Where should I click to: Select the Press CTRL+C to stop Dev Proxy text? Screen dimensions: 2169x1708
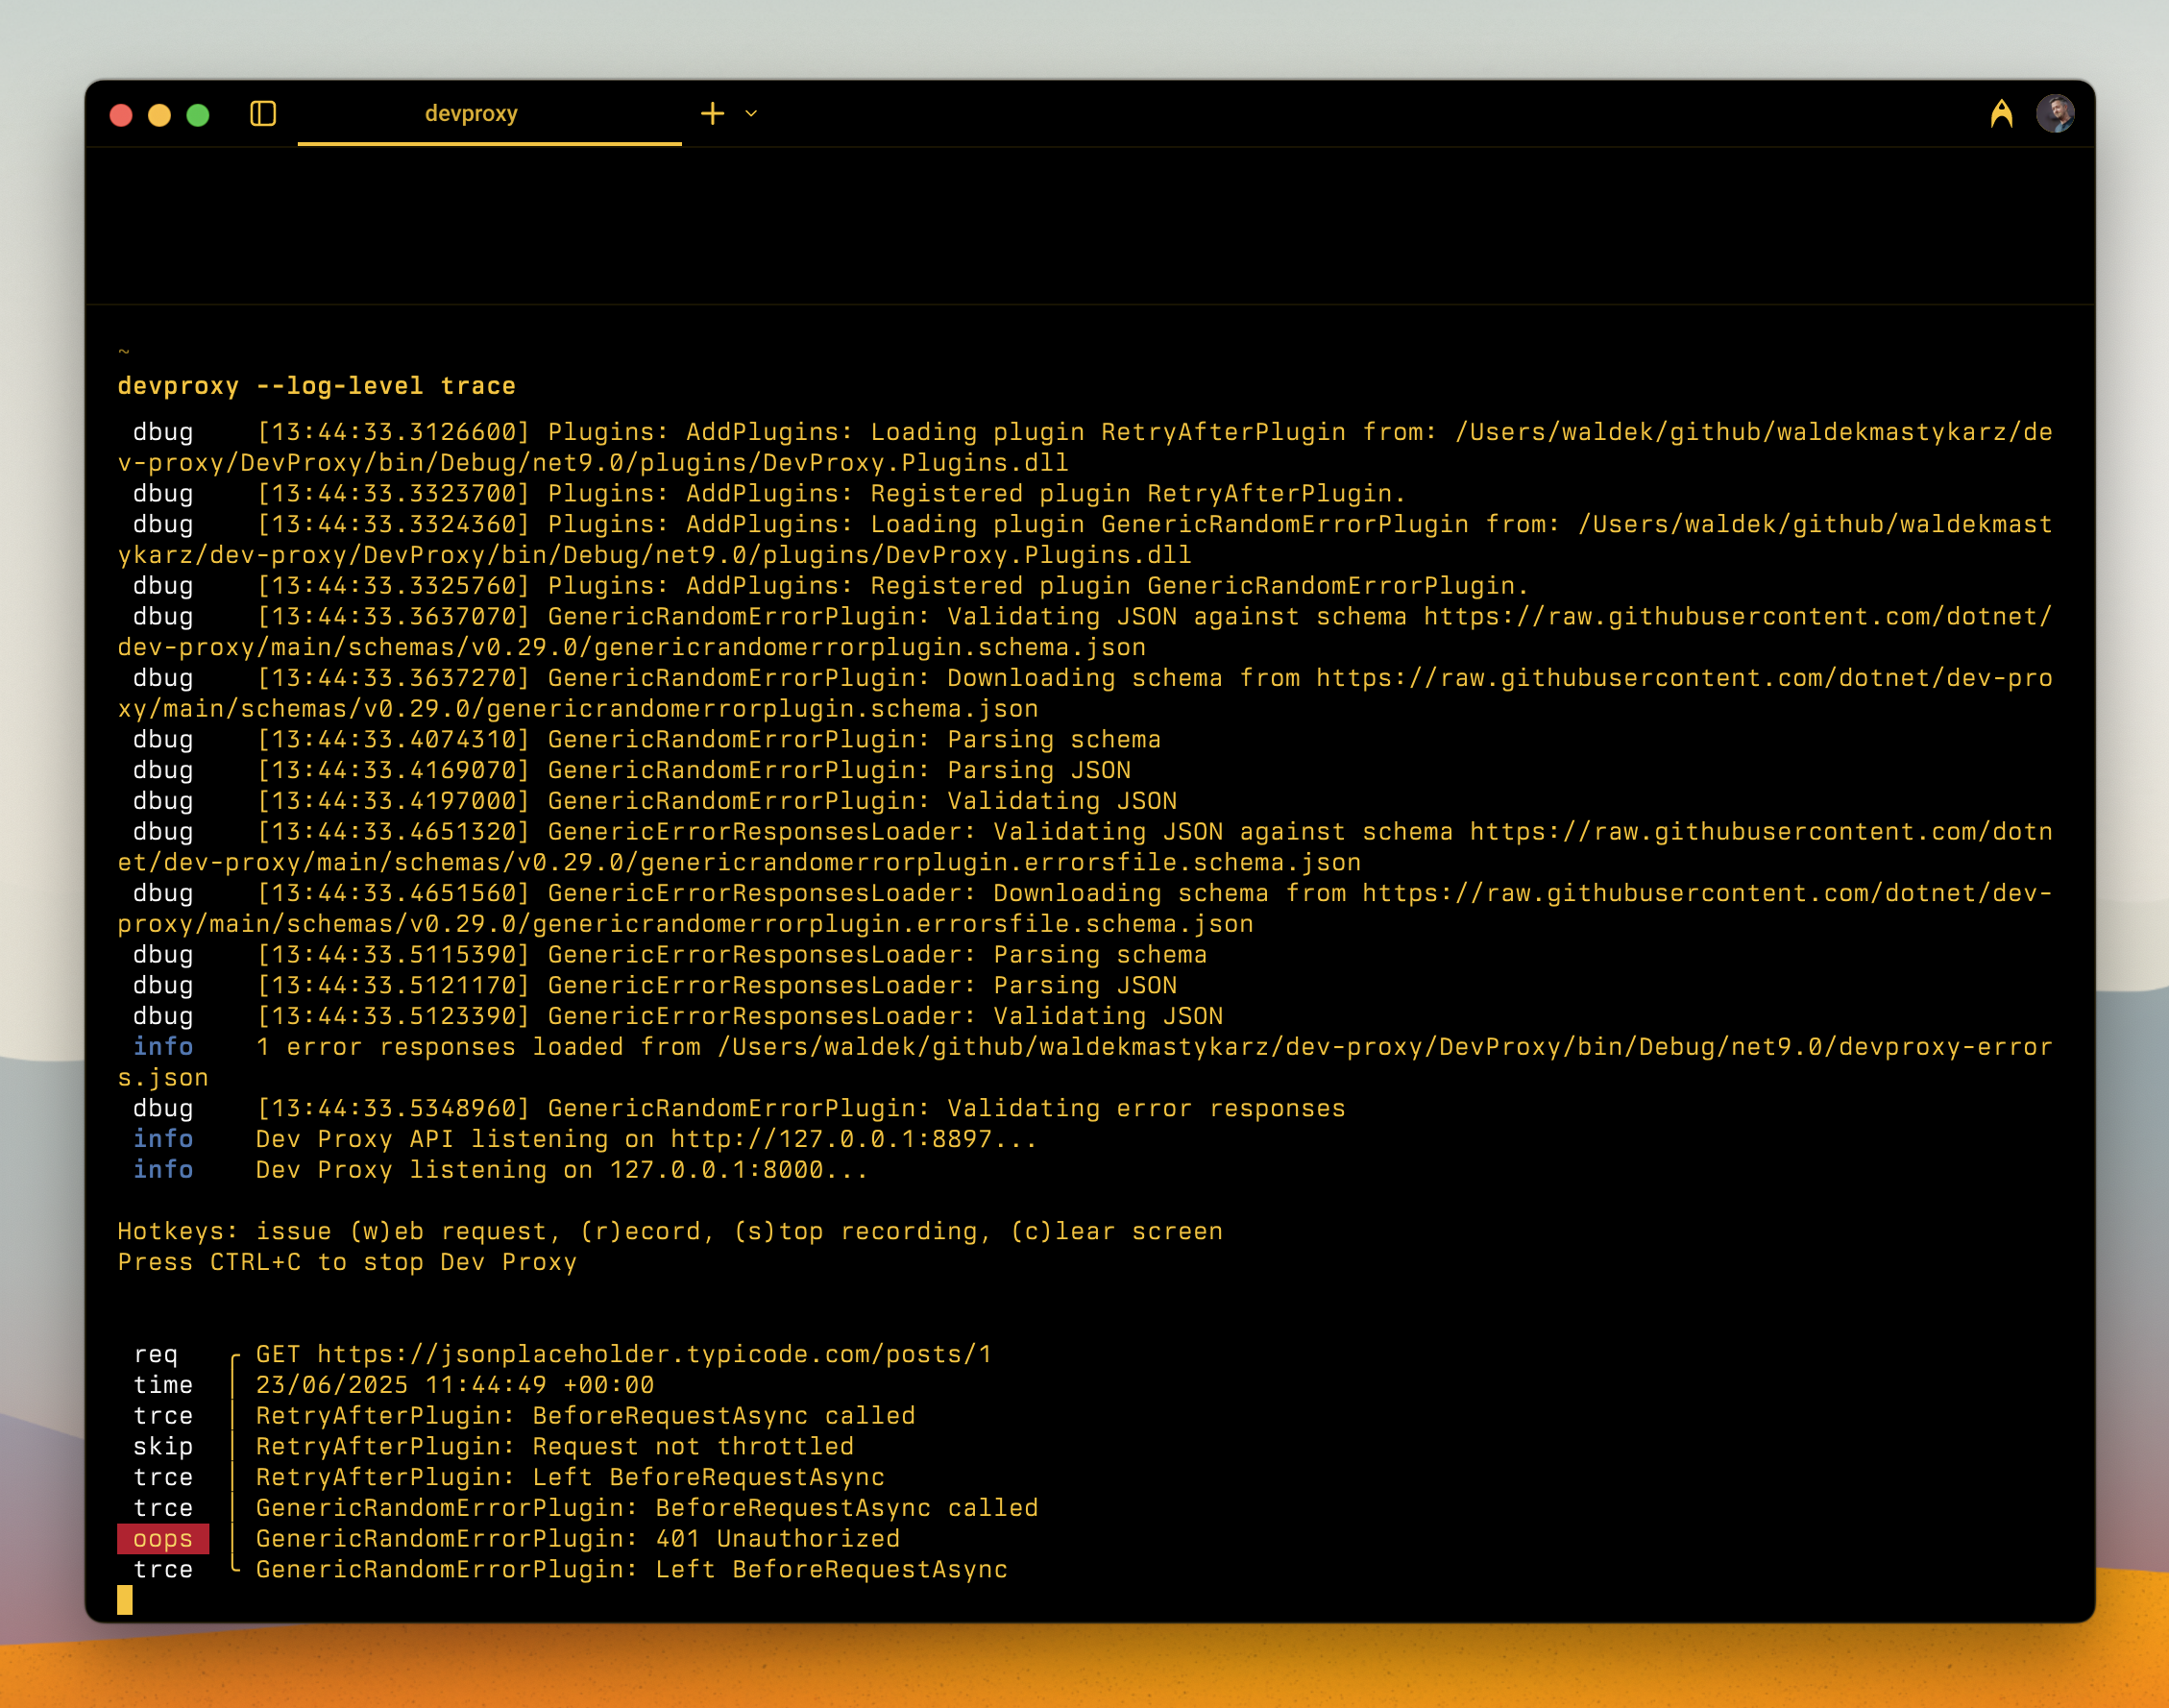345,1262
